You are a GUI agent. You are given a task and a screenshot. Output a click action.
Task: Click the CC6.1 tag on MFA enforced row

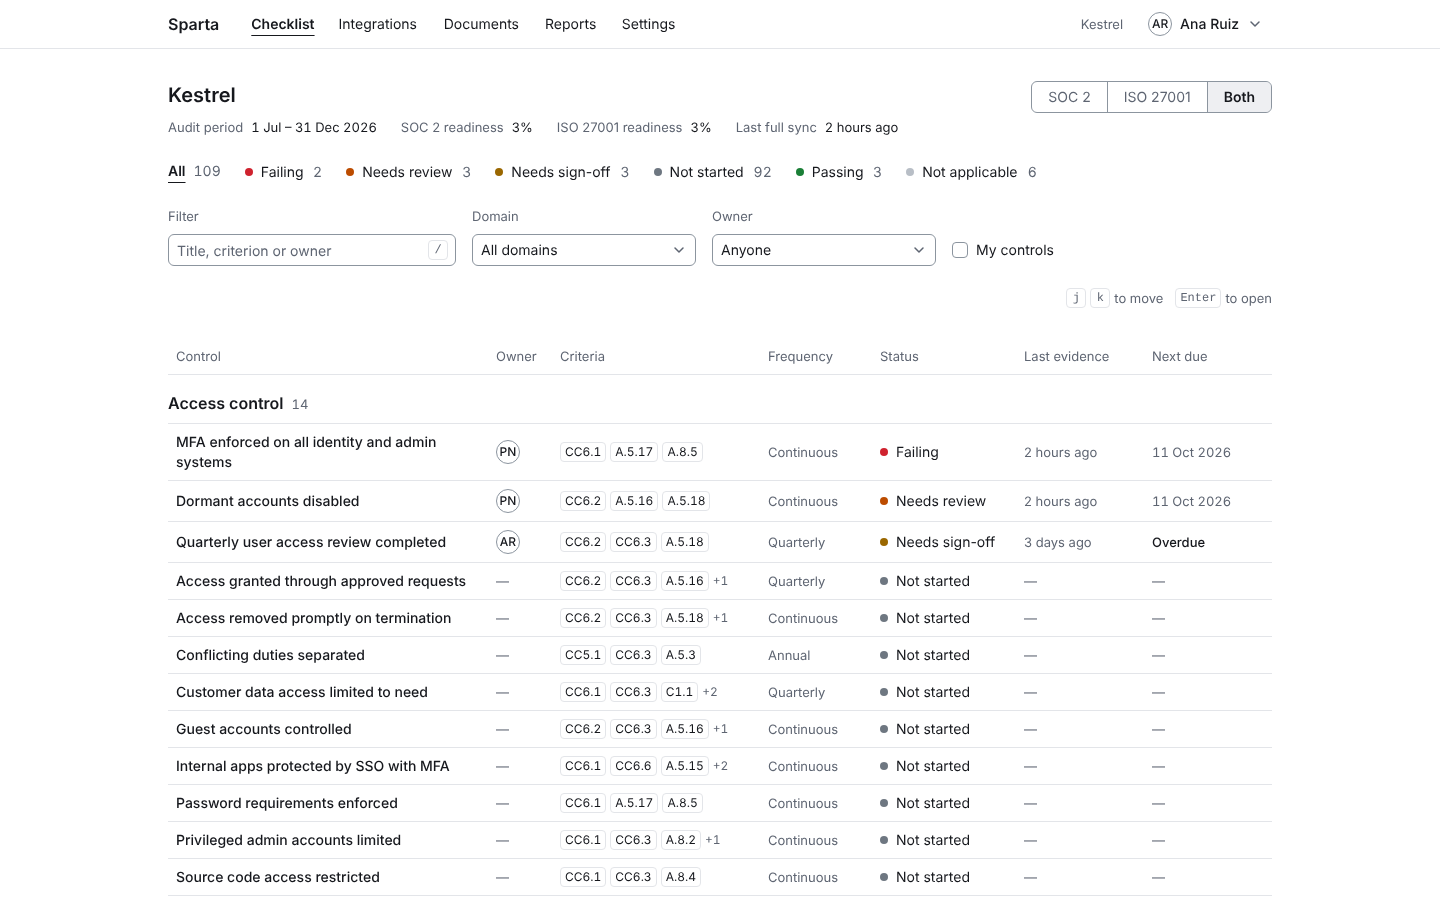click(x=583, y=452)
